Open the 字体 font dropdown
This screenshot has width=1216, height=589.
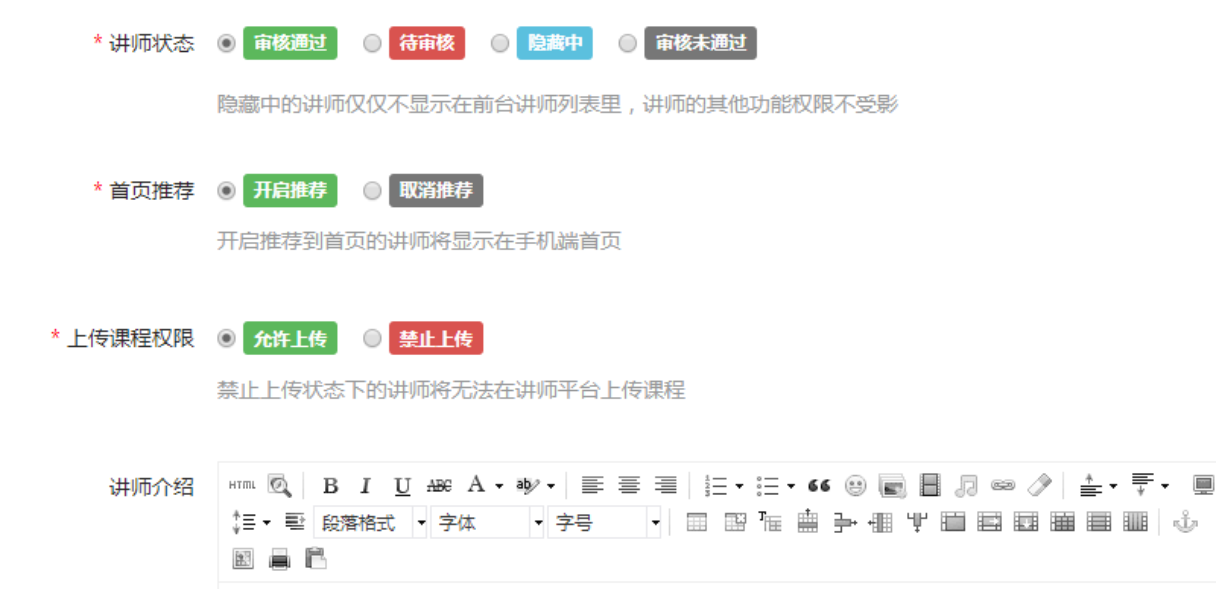click(x=487, y=522)
